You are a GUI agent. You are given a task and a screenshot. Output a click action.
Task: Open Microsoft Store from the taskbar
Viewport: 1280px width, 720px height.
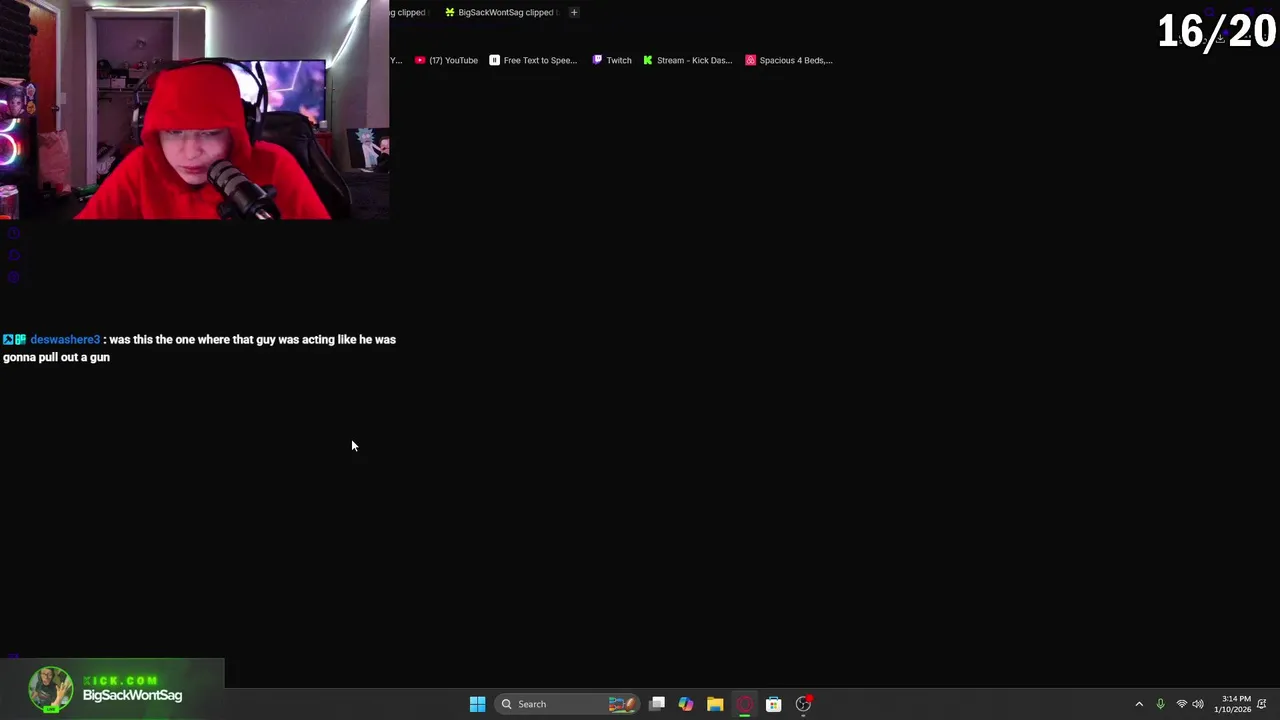773,704
